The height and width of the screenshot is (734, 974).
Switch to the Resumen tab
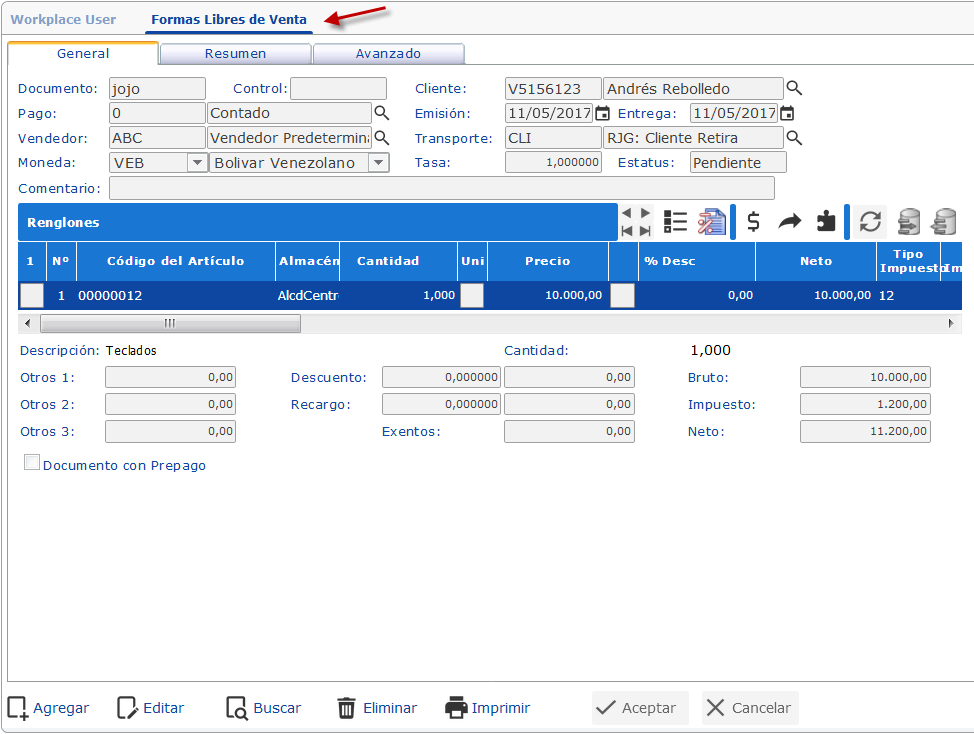(235, 54)
